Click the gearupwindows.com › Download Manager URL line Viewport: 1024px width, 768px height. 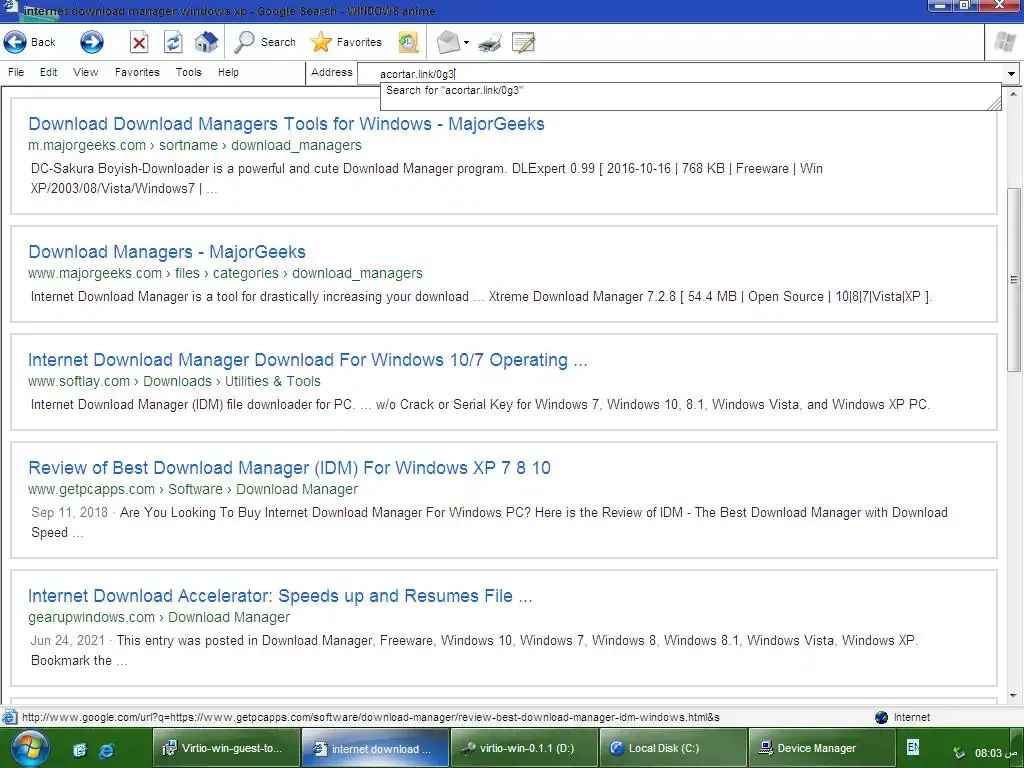159,617
